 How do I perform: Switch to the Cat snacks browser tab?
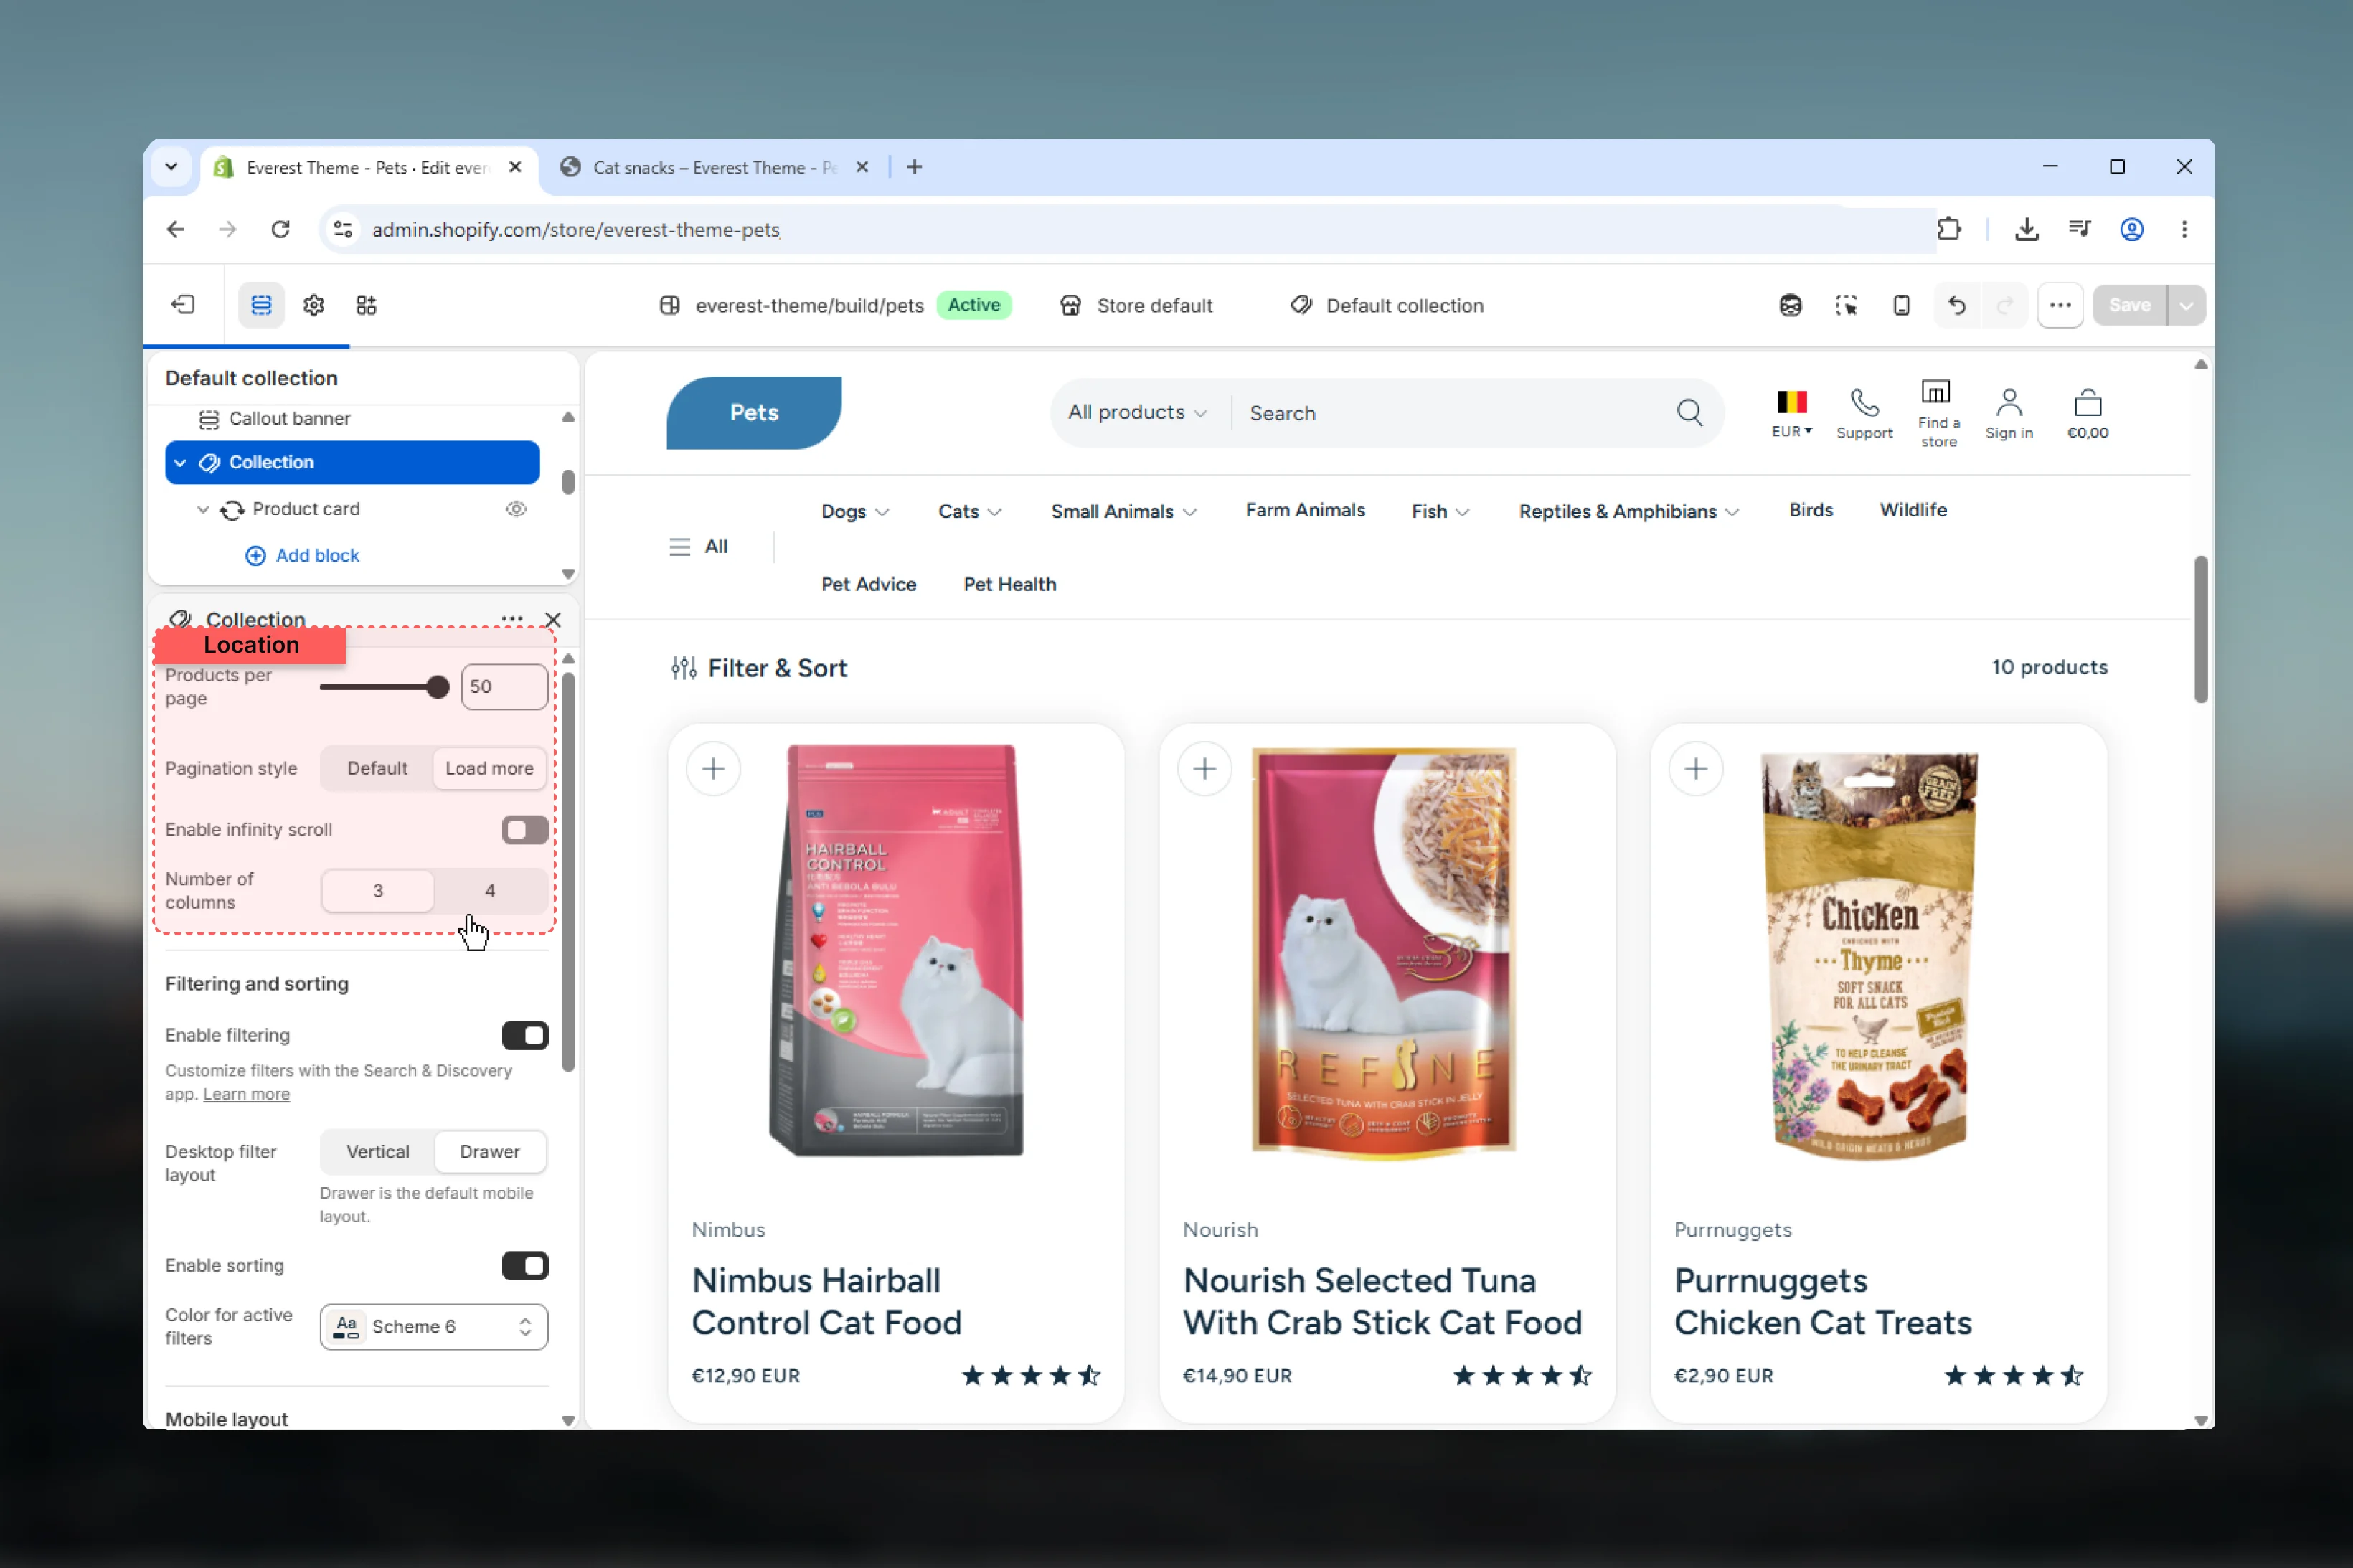714,167
